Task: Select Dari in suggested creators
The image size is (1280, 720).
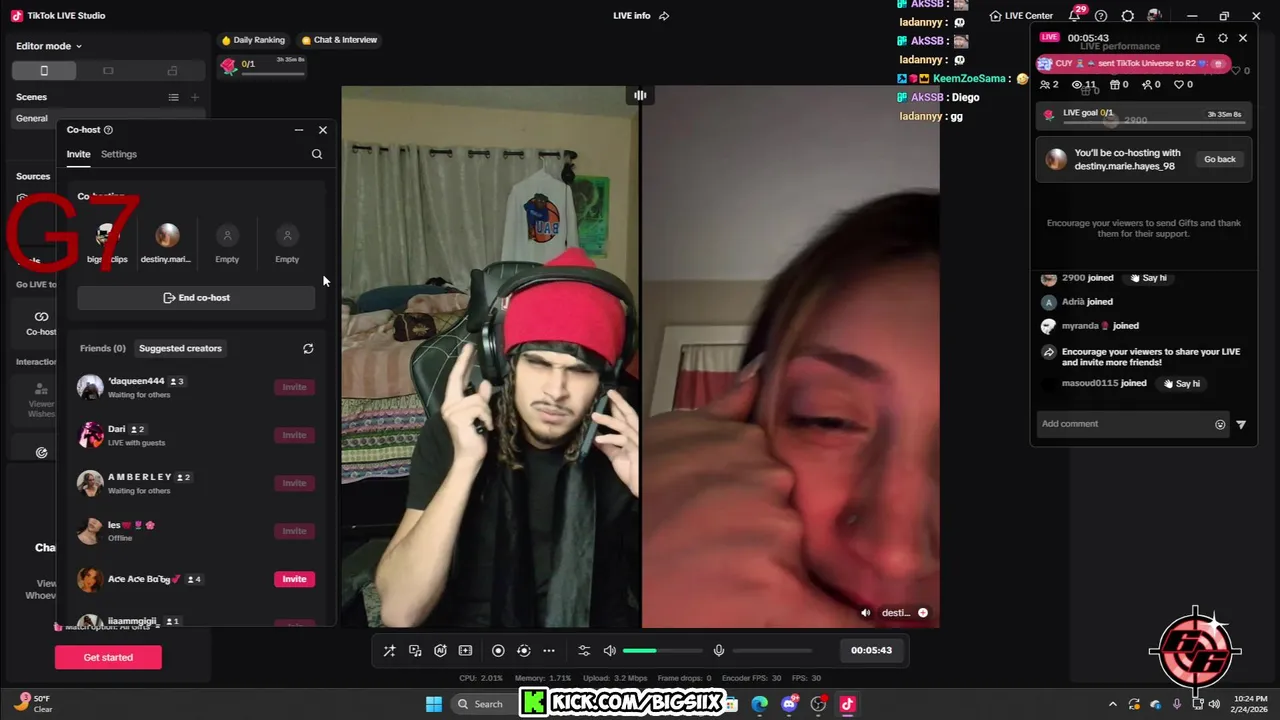Action: [196, 435]
